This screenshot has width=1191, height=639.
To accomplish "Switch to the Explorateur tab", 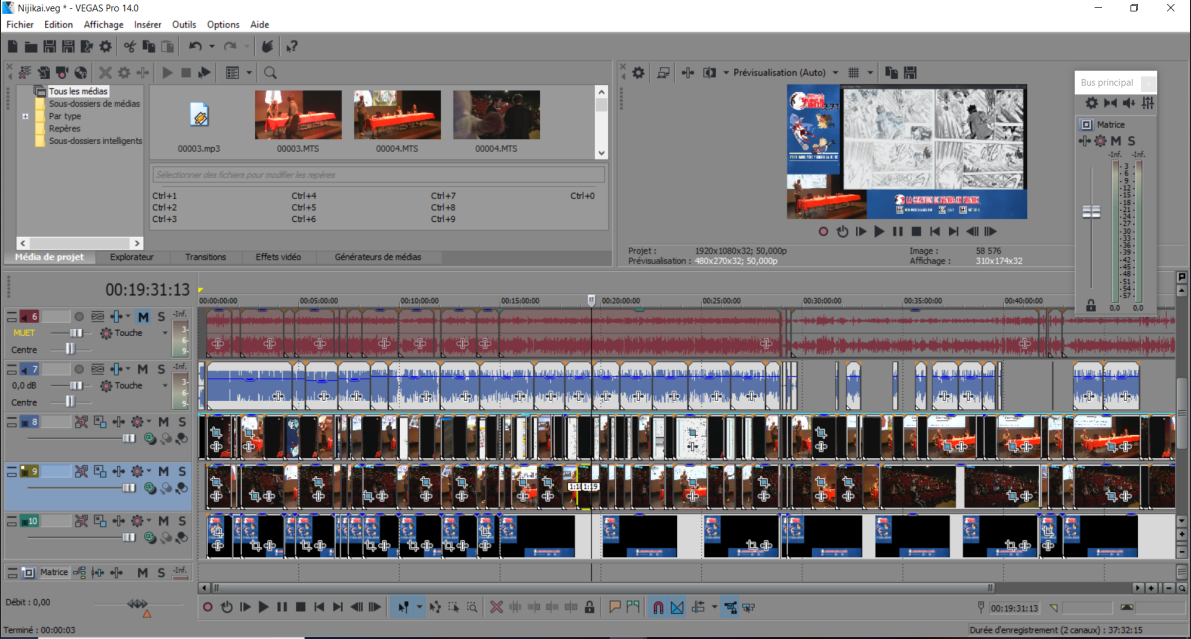I will 131,257.
